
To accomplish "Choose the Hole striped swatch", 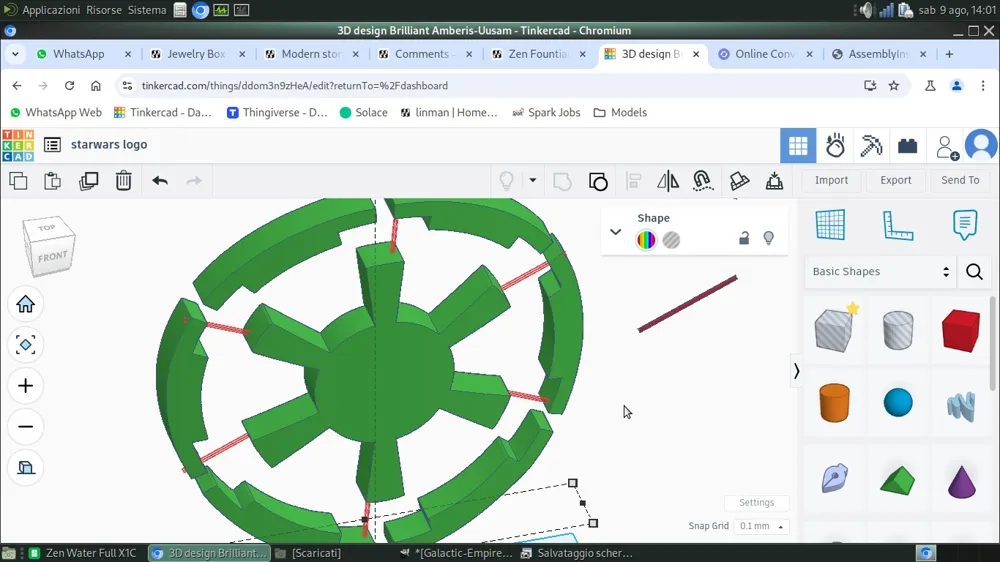I will coord(671,240).
